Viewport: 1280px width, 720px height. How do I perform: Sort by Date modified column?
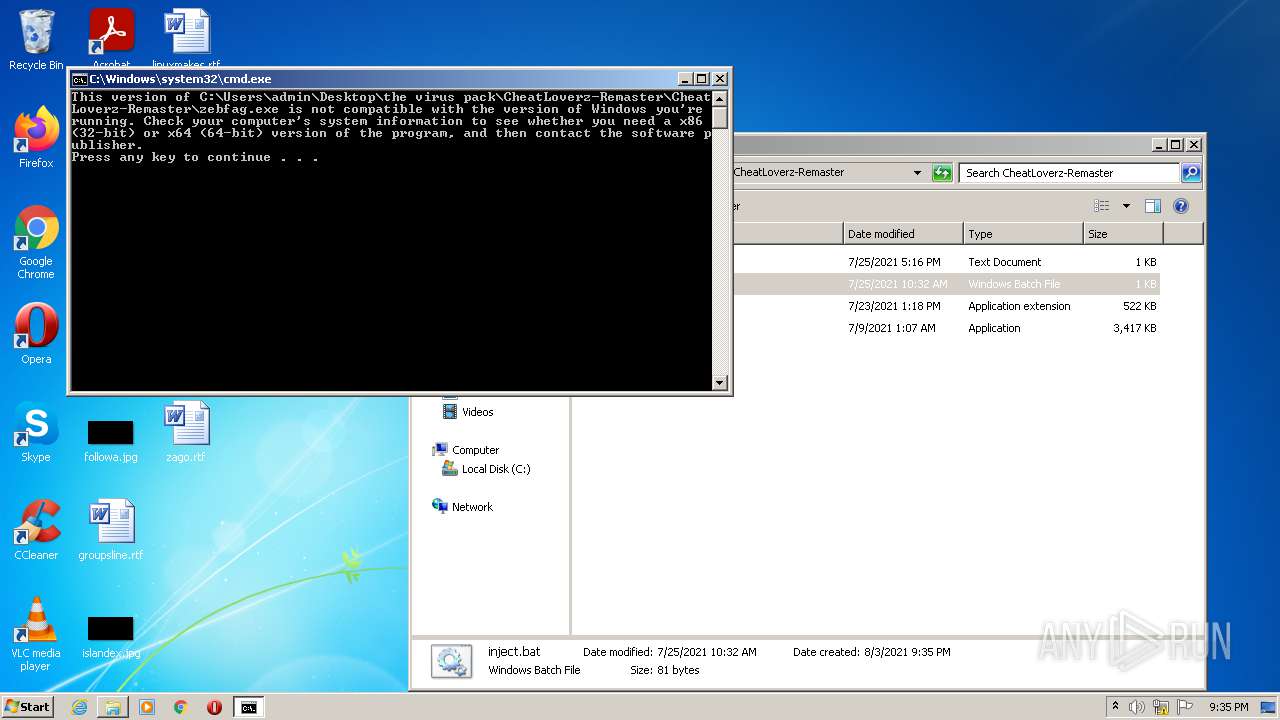[x=903, y=234]
